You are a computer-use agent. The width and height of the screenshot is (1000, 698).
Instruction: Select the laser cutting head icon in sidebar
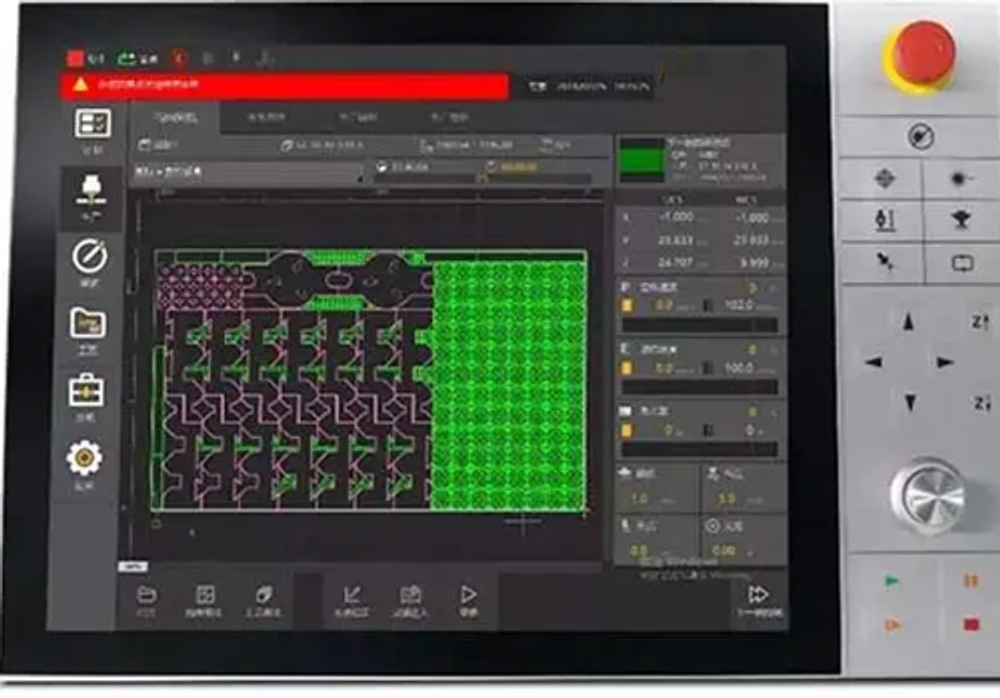tap(91, 190)
